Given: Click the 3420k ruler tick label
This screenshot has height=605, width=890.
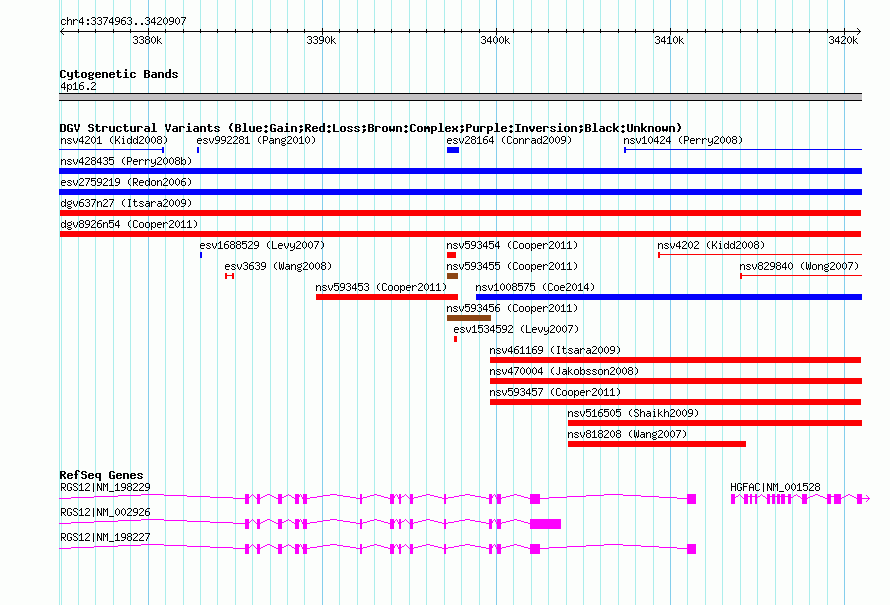Looking at the screenshot, I should [843, 40].
